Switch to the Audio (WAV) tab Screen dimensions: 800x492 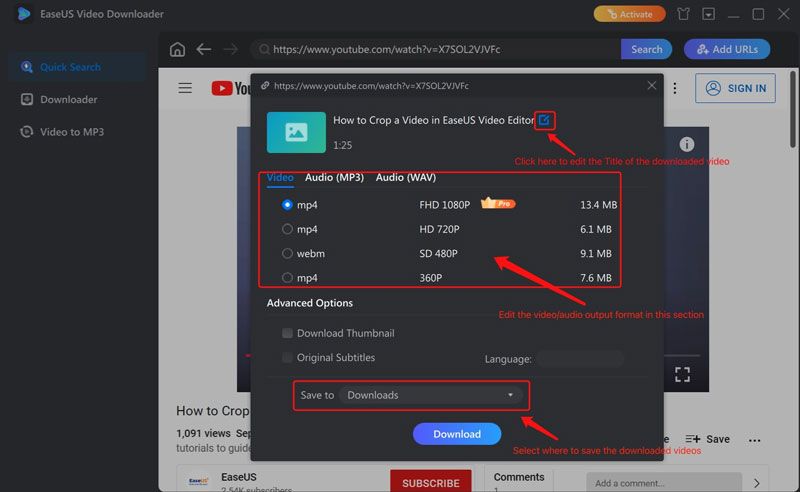406,178
